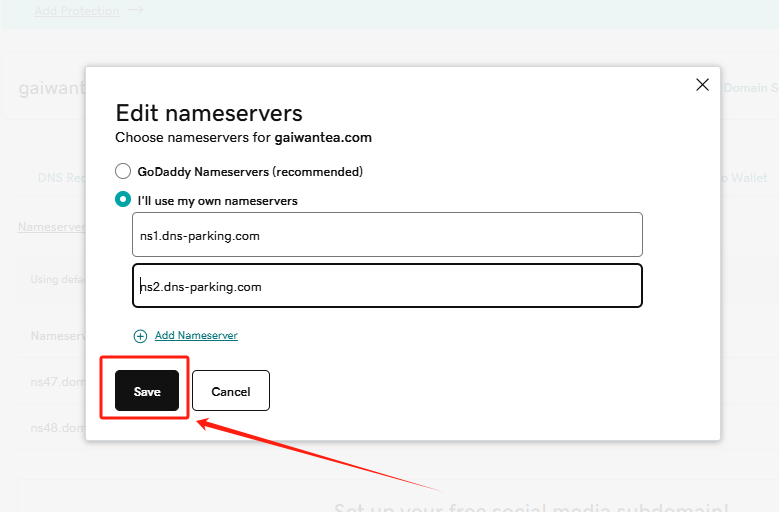Viewport: 779px width, 512px height.
Task: Follow the Add Protection link
Action: pos(76,11)
